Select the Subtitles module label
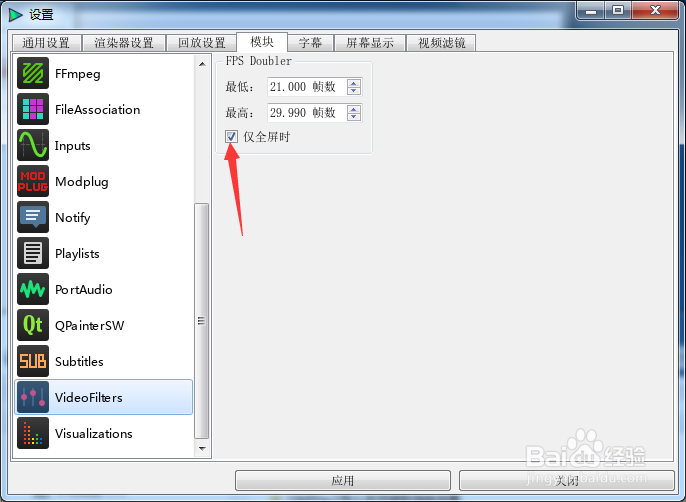686x502 pixels. (79, 362)
